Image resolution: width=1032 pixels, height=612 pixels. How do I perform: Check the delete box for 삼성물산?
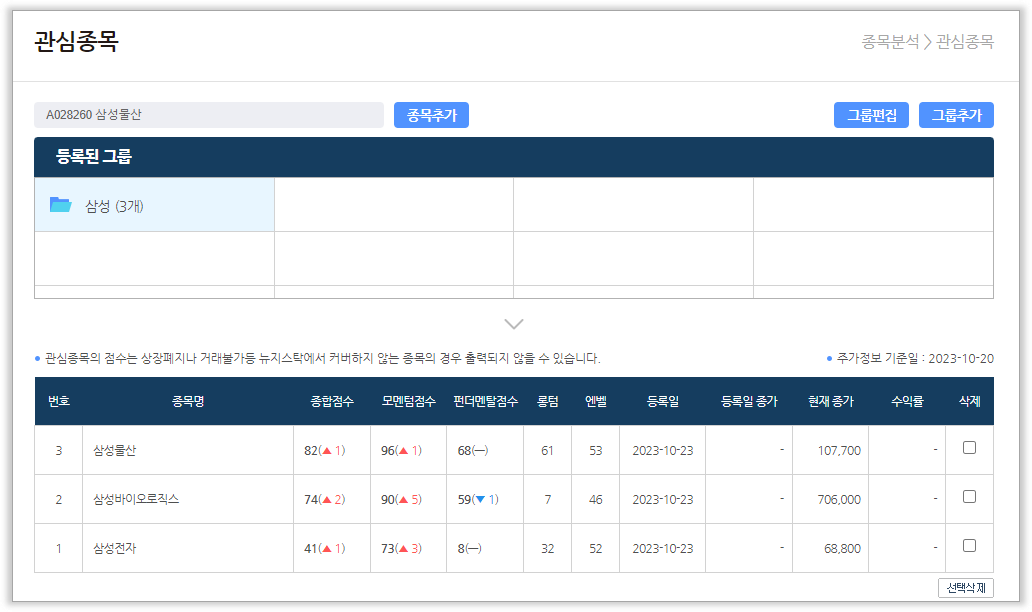969,449
